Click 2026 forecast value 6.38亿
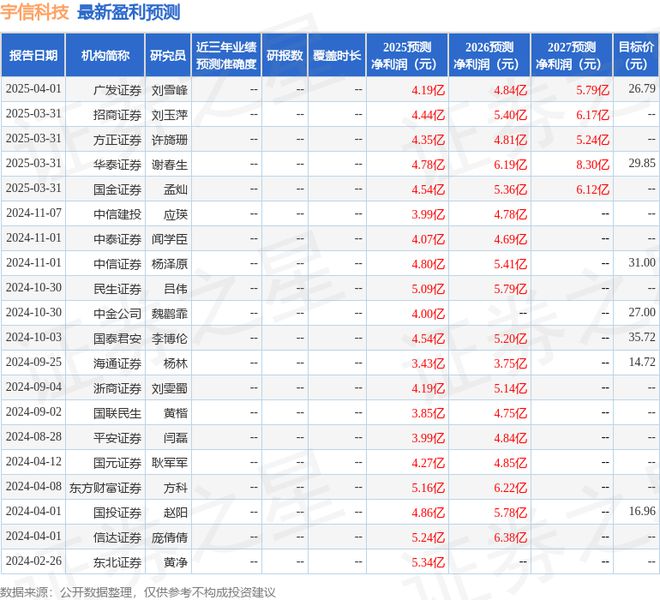Viewport: 660px width, 600px height. coord(510,537)
